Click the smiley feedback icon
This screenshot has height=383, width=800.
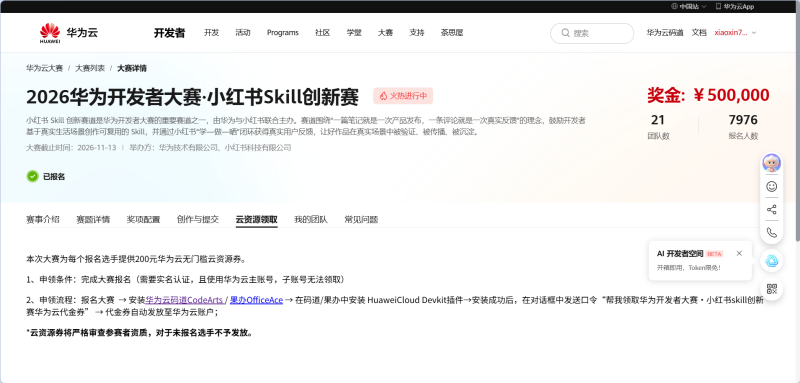pyautogui.click(x=771, y=186)
